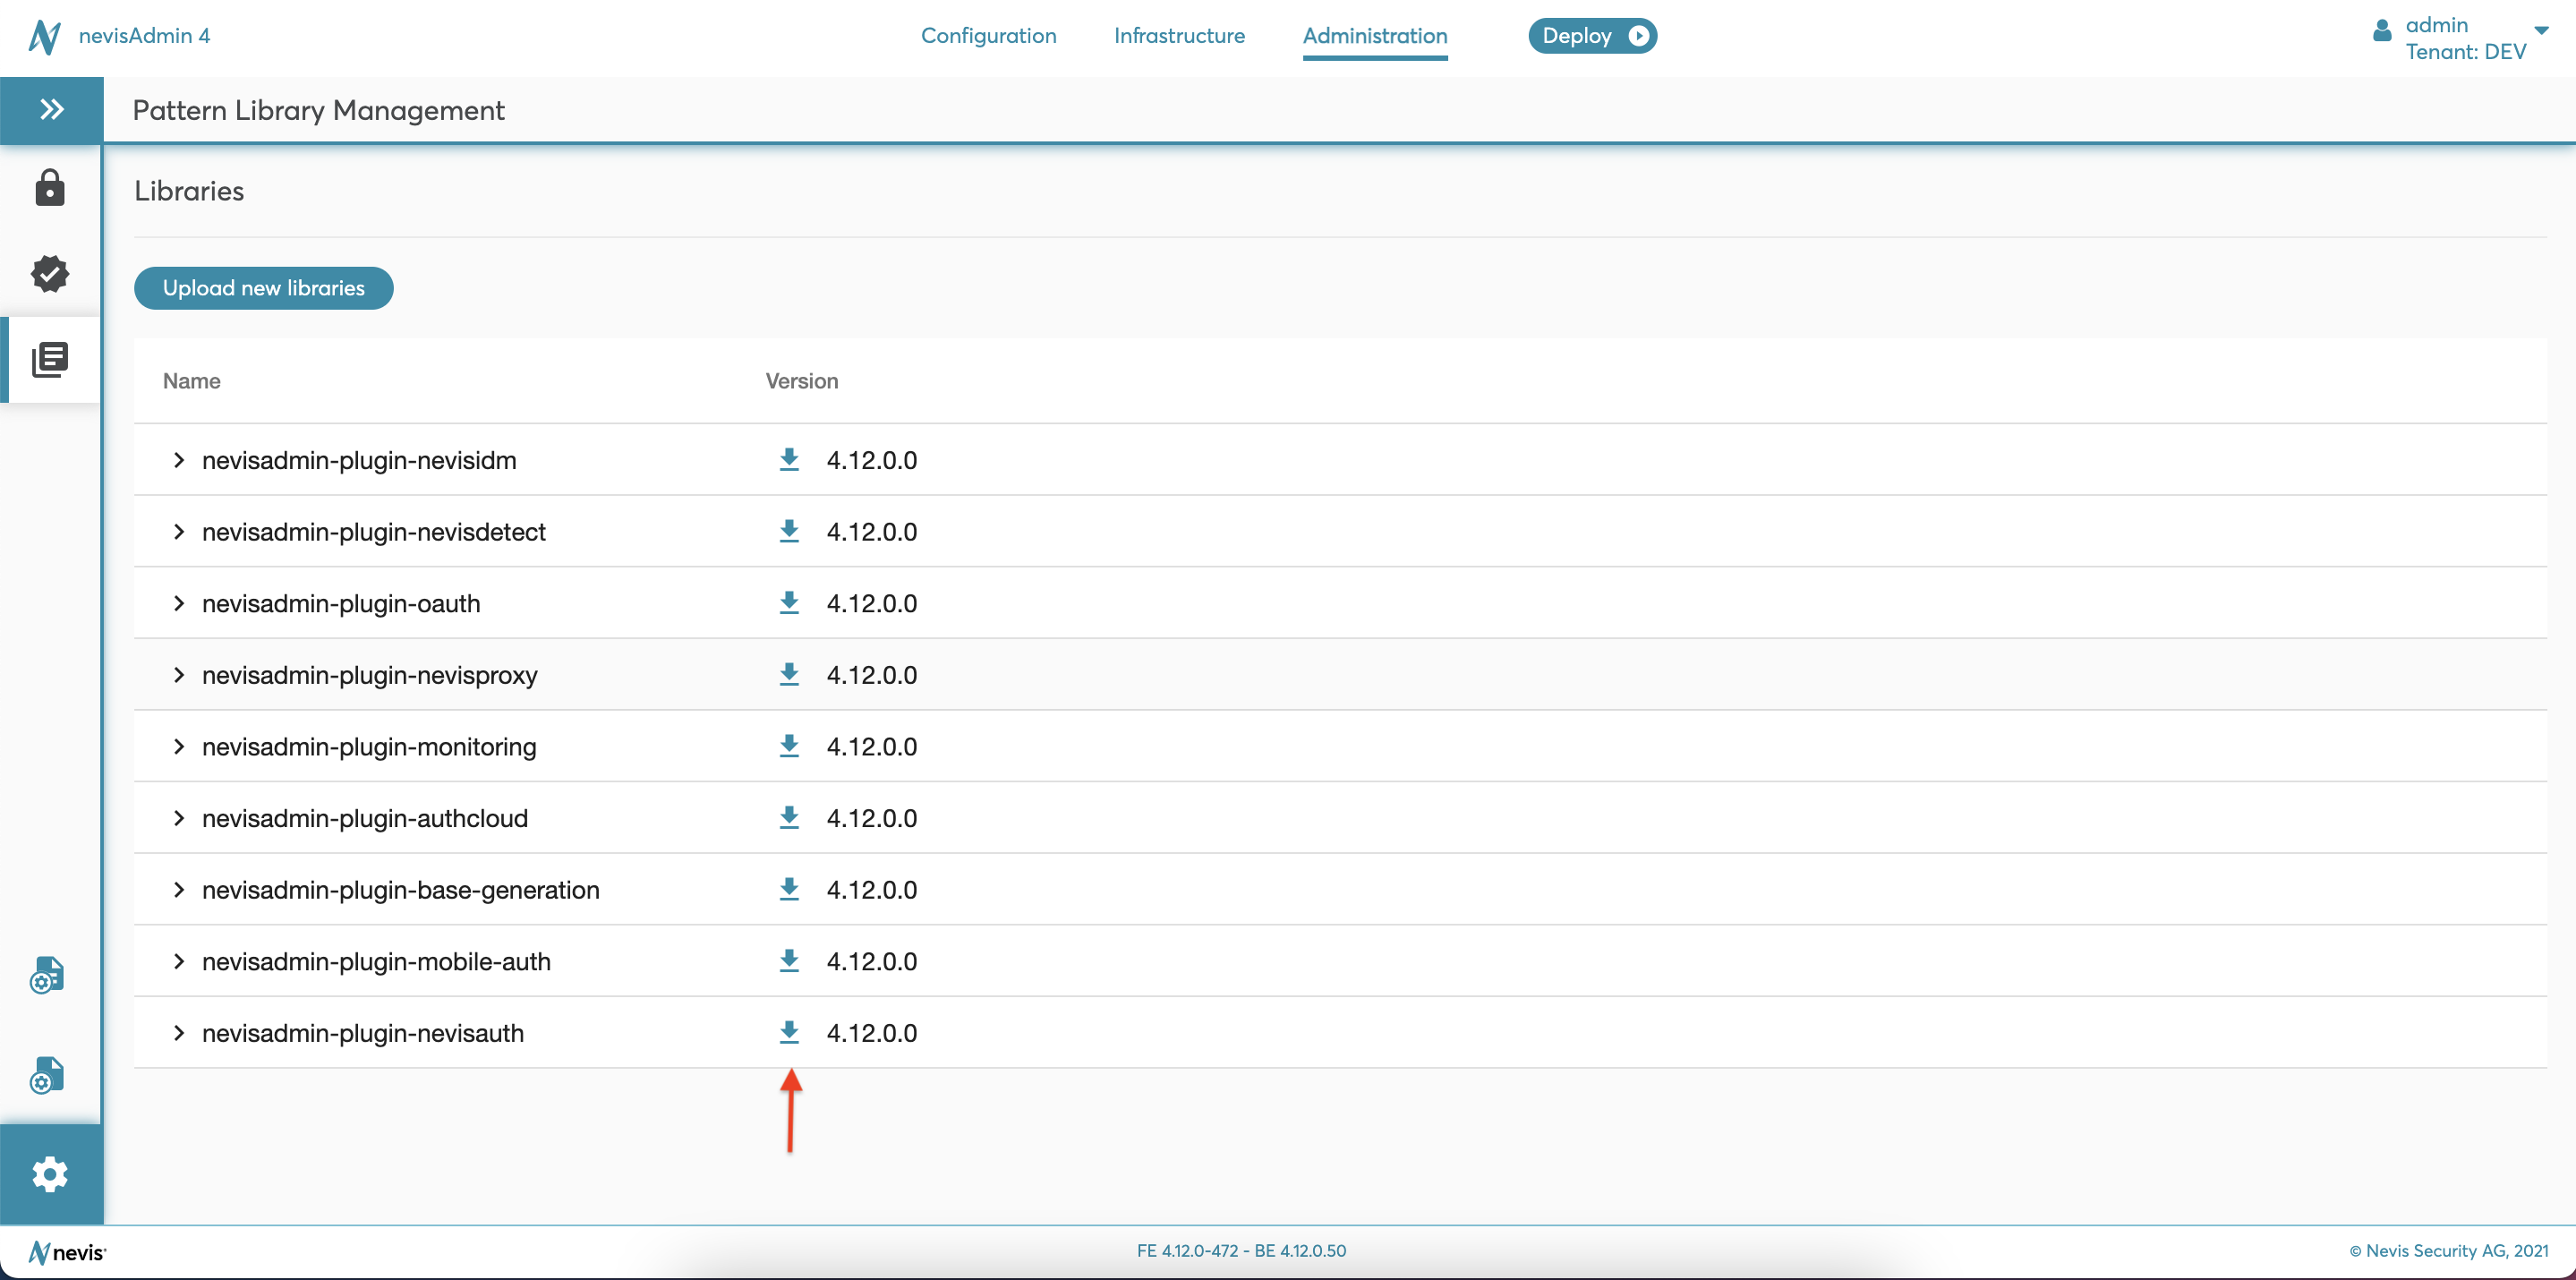Go to the Configuration tab
Screen dimensions: 2576x1280
[988, 36]
